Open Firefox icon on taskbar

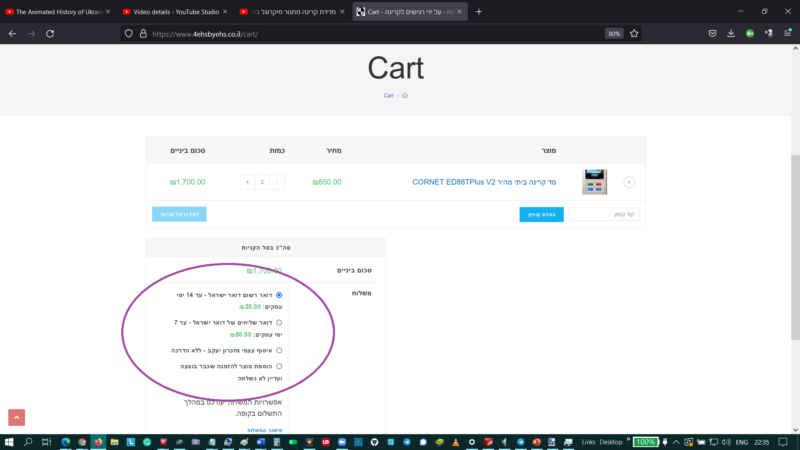point(98,442)
